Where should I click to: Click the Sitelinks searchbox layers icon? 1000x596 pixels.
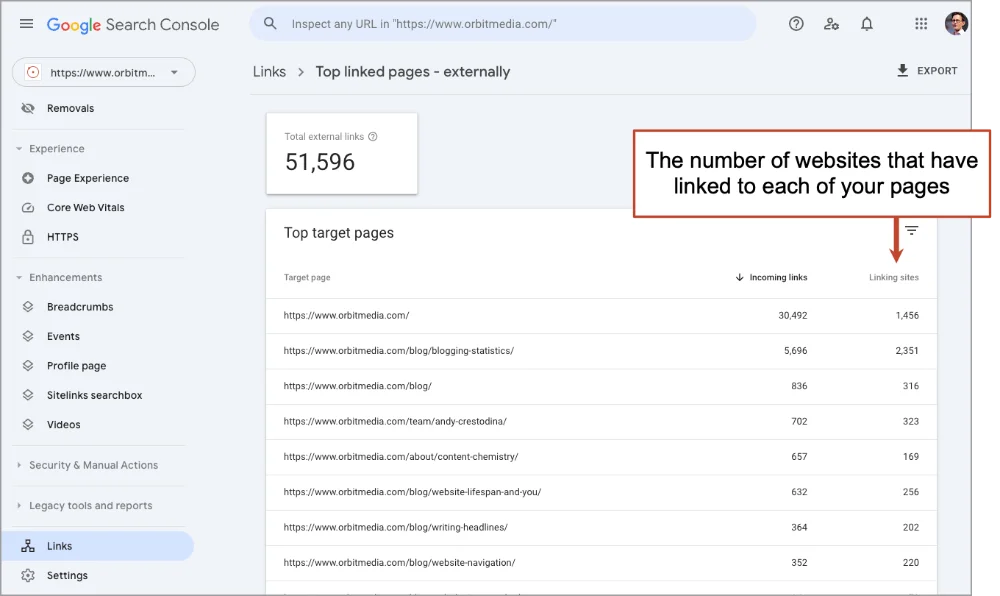coord(28,395)
